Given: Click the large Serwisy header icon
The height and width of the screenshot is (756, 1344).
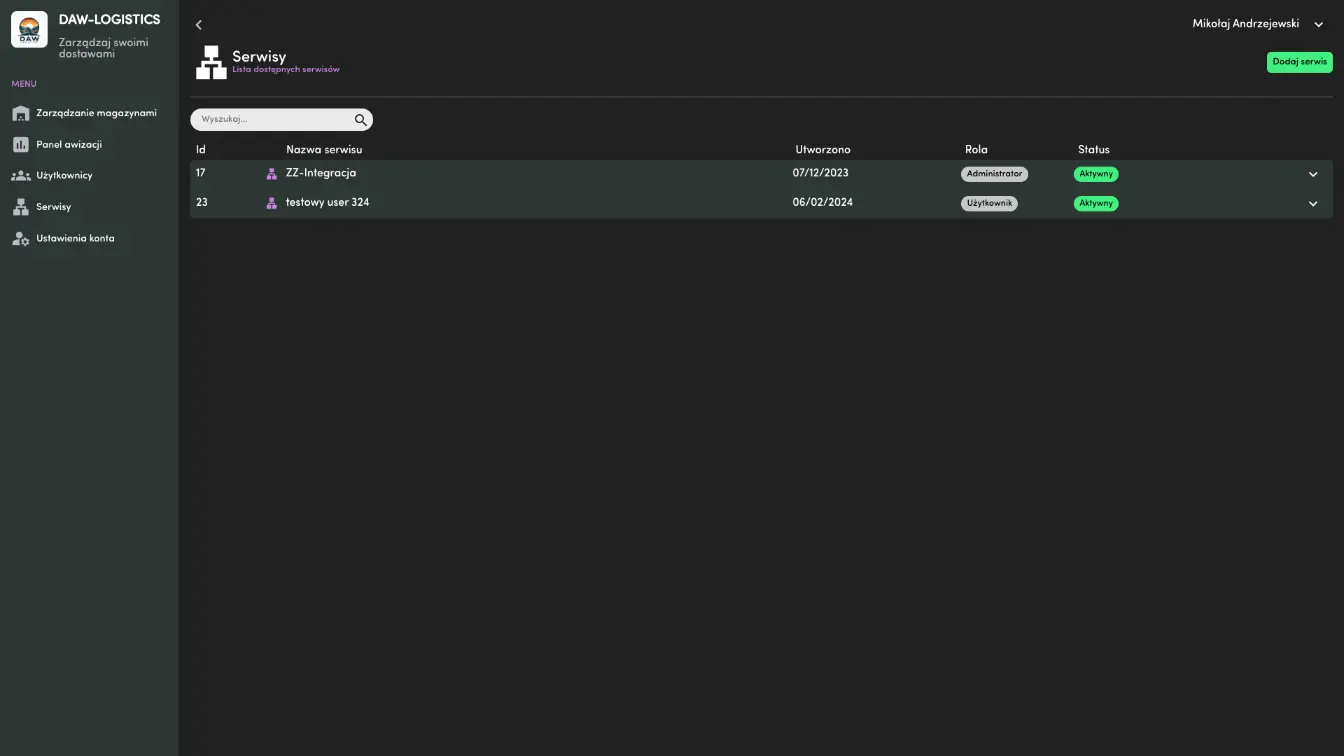Looking at the screenshot, I should [211, 62].
